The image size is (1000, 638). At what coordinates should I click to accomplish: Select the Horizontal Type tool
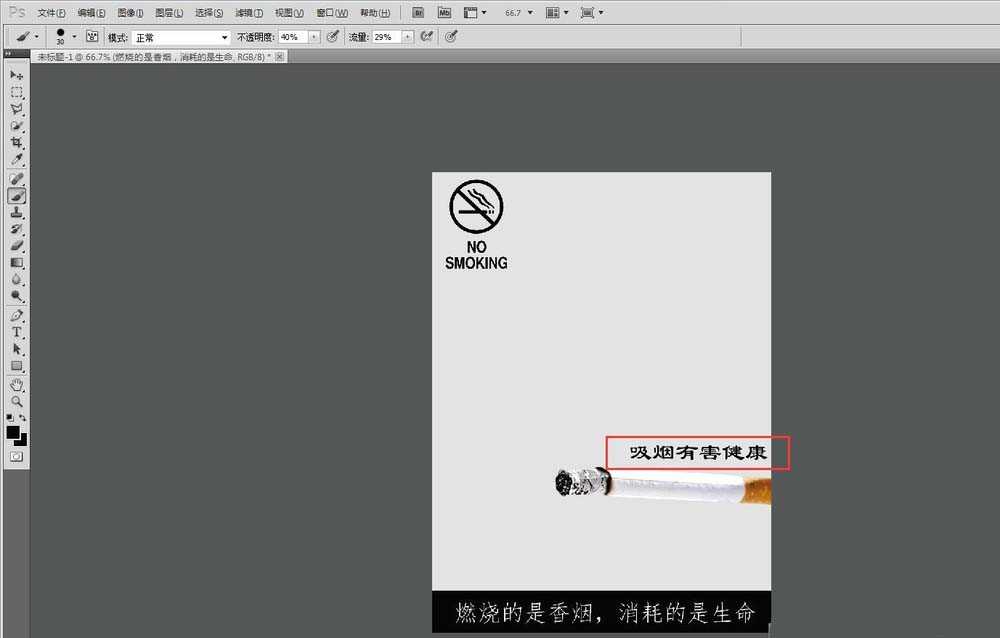click(x=15, y=330)
